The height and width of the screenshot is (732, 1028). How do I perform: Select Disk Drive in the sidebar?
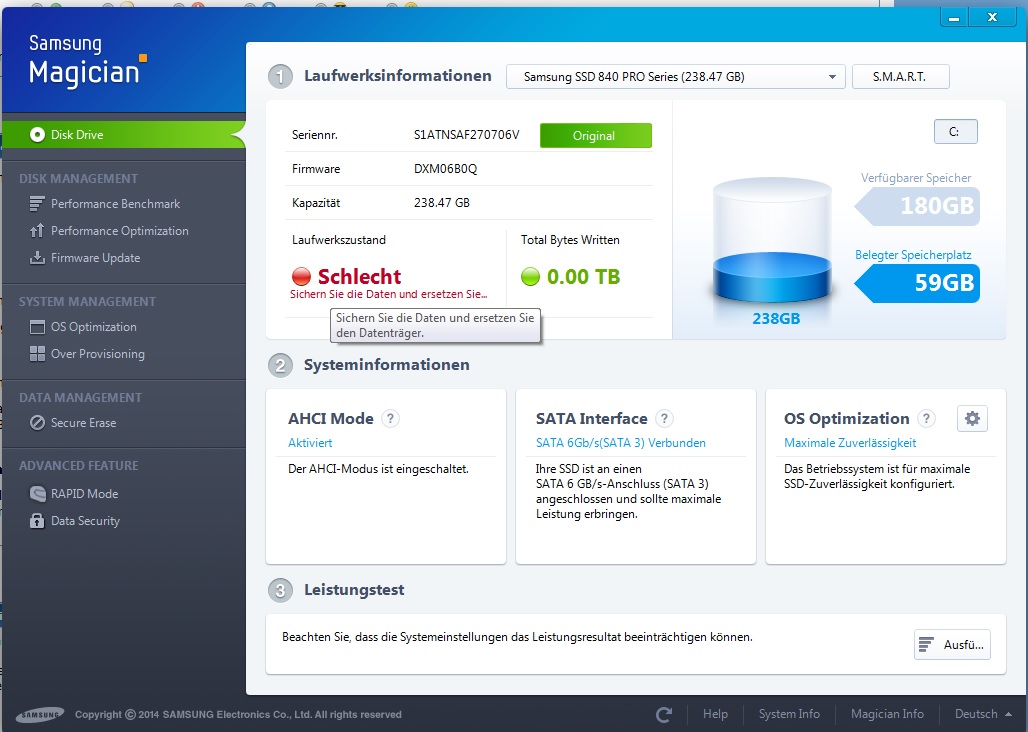click(123, 134)
